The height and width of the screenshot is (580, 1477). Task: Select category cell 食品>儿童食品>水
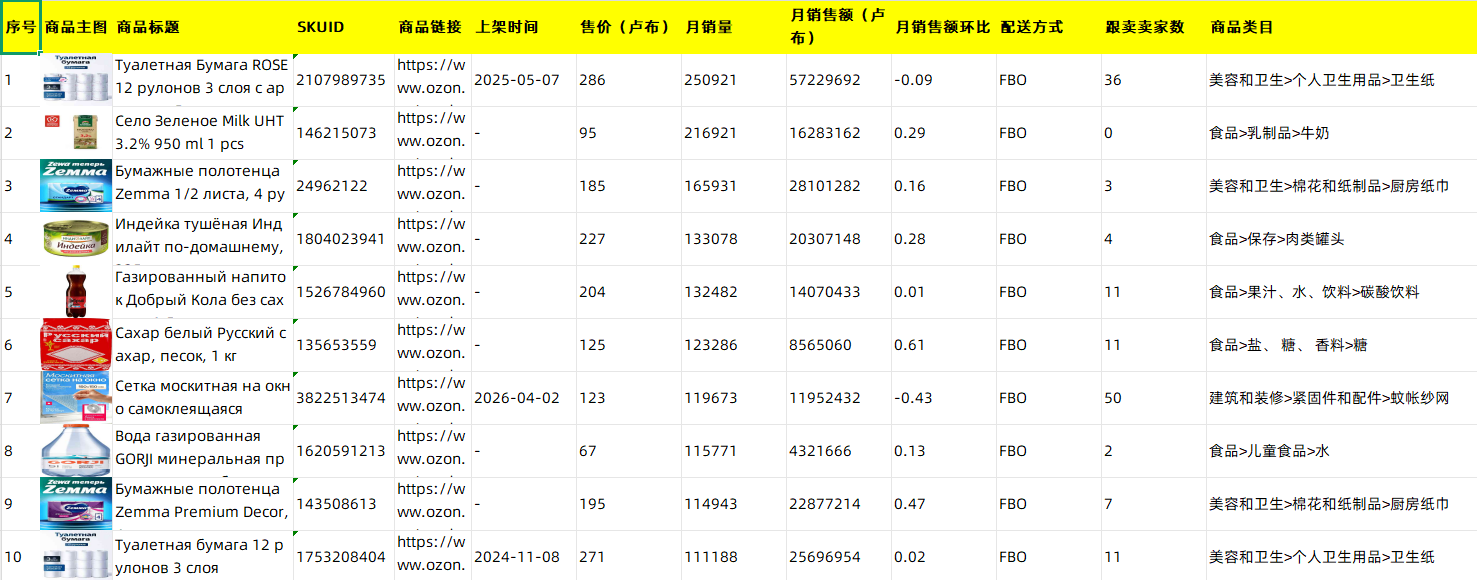pos(1341,451)
